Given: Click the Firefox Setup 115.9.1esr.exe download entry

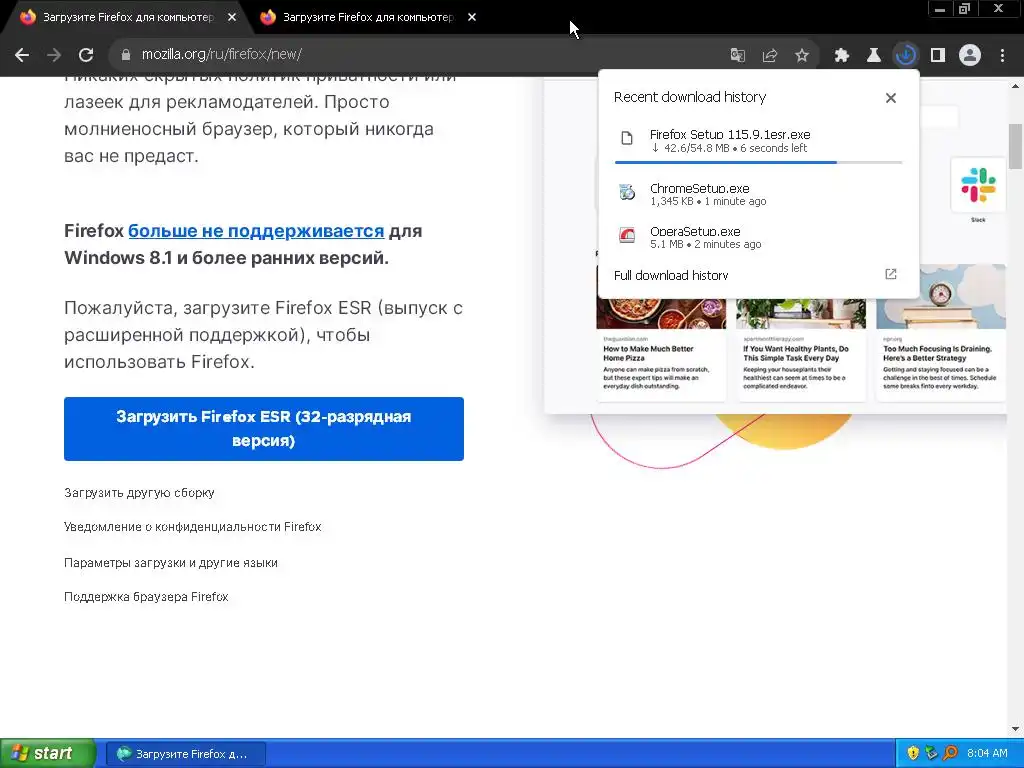Looking at the screenshot, I should pos(758,142).
